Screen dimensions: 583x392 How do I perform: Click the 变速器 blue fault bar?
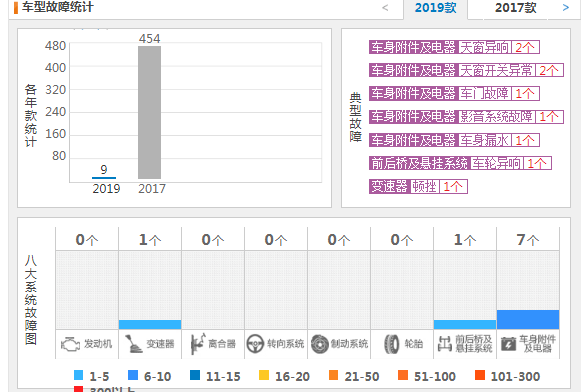pyautogui.click(x=150, y=324)
